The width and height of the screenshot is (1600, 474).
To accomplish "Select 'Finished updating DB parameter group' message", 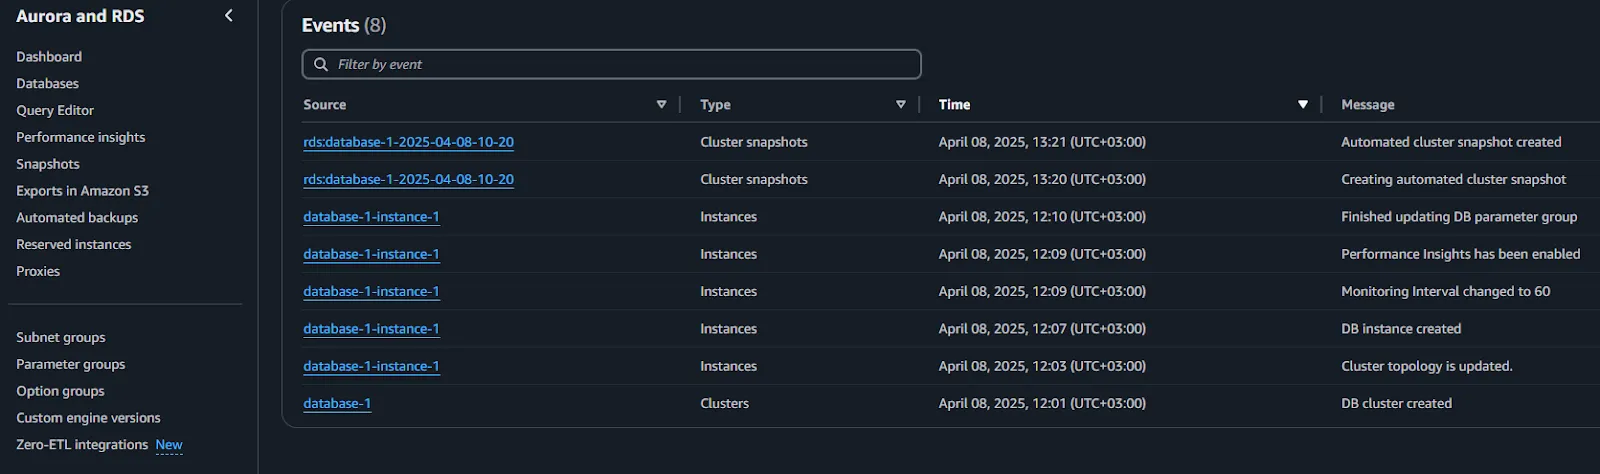I will pyautogui.click(x=1459, y=217).
